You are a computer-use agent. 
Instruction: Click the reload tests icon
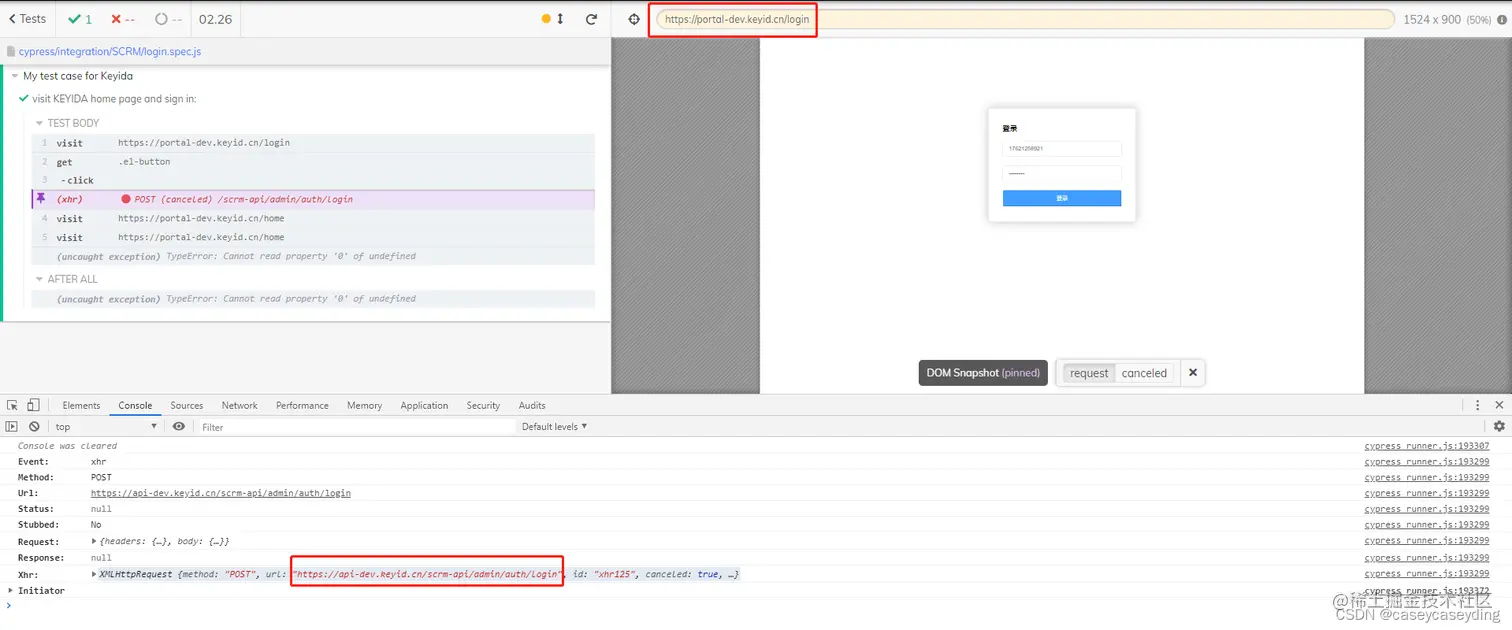591,19
